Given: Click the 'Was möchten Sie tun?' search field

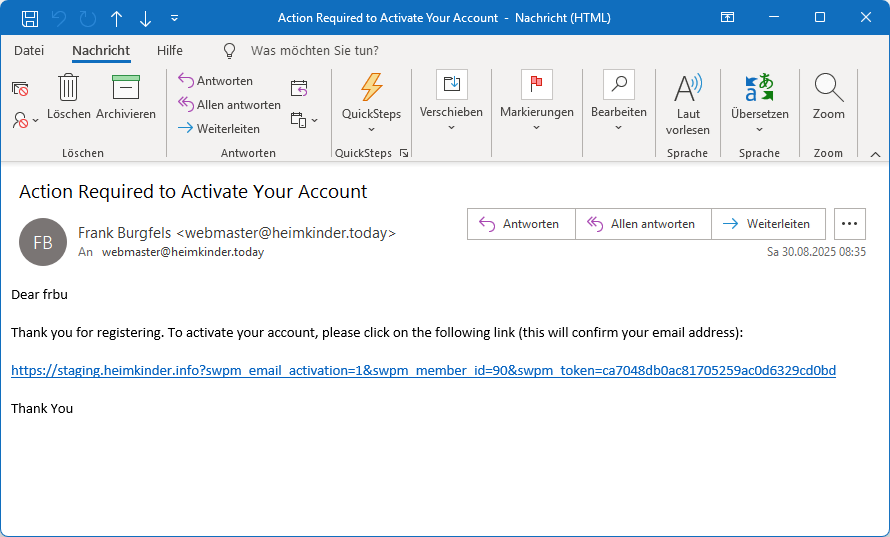Looking at the screenshot, I should click(x=314, y=50).
